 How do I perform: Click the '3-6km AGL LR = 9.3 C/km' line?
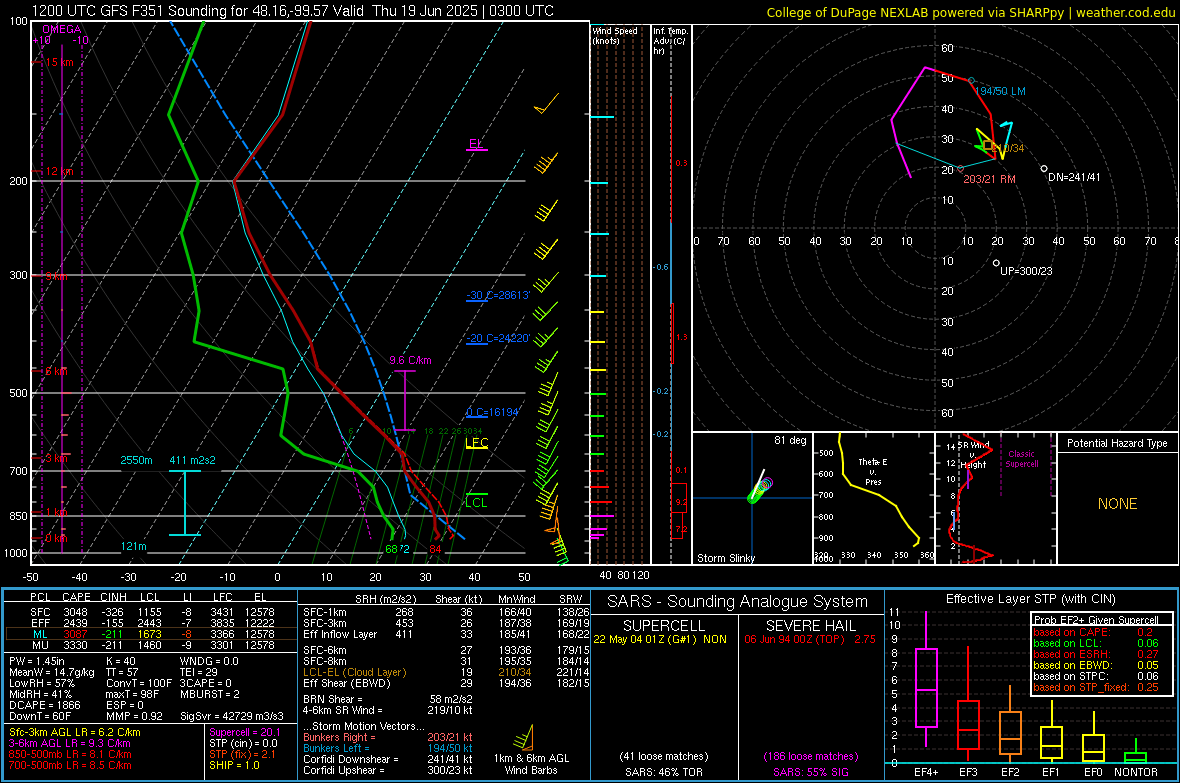pyautogui.click(x=70, y=743)
